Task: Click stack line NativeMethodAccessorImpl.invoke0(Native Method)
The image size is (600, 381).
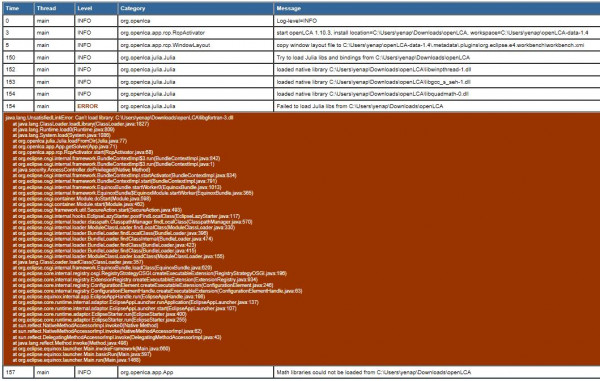Action: pos(85,325)
